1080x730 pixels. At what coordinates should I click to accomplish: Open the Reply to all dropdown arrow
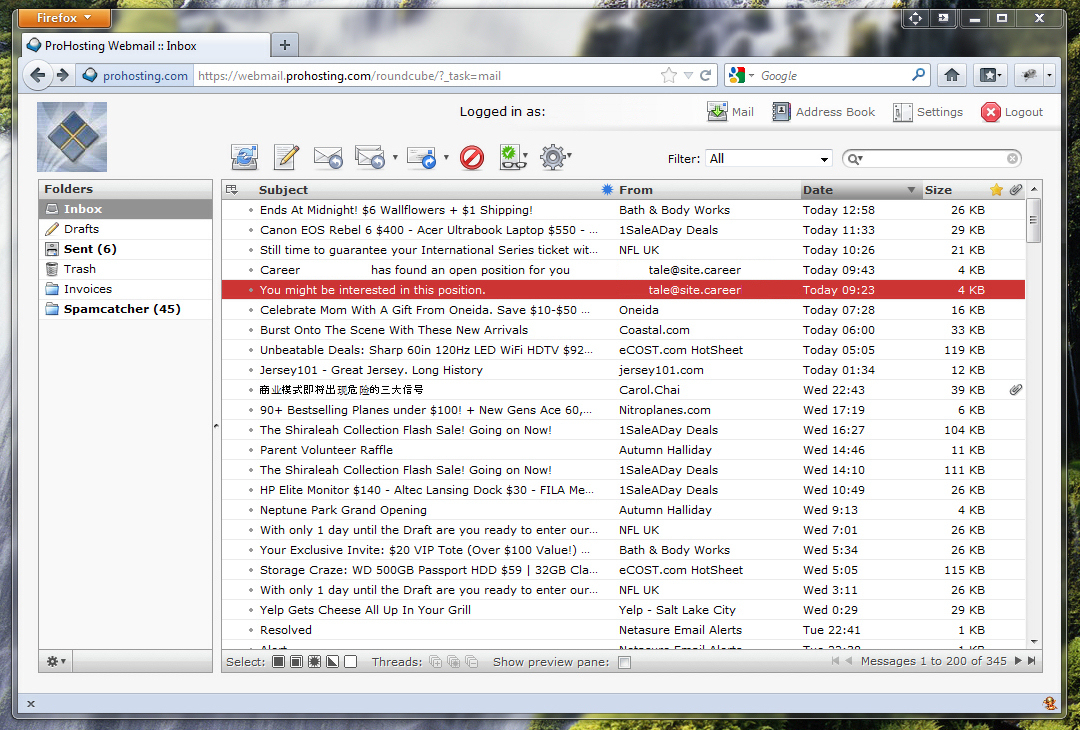coord(395,158)
